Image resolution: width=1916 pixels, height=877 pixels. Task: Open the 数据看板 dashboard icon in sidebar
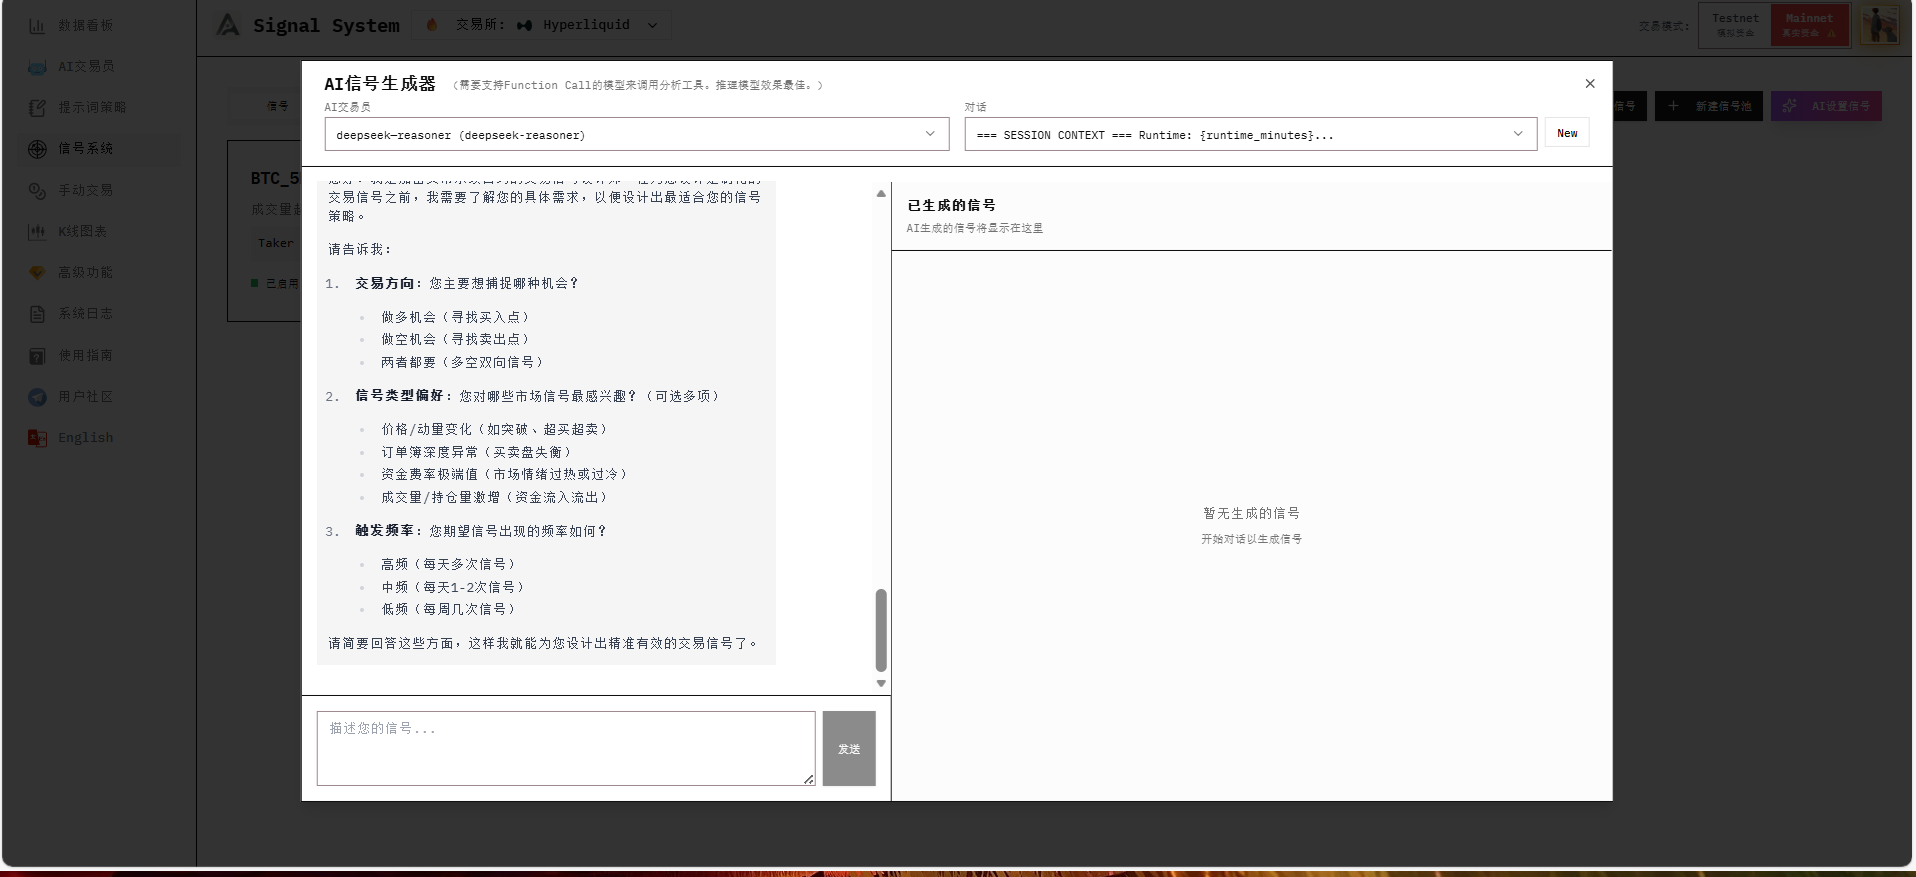(x=37, y=26)
